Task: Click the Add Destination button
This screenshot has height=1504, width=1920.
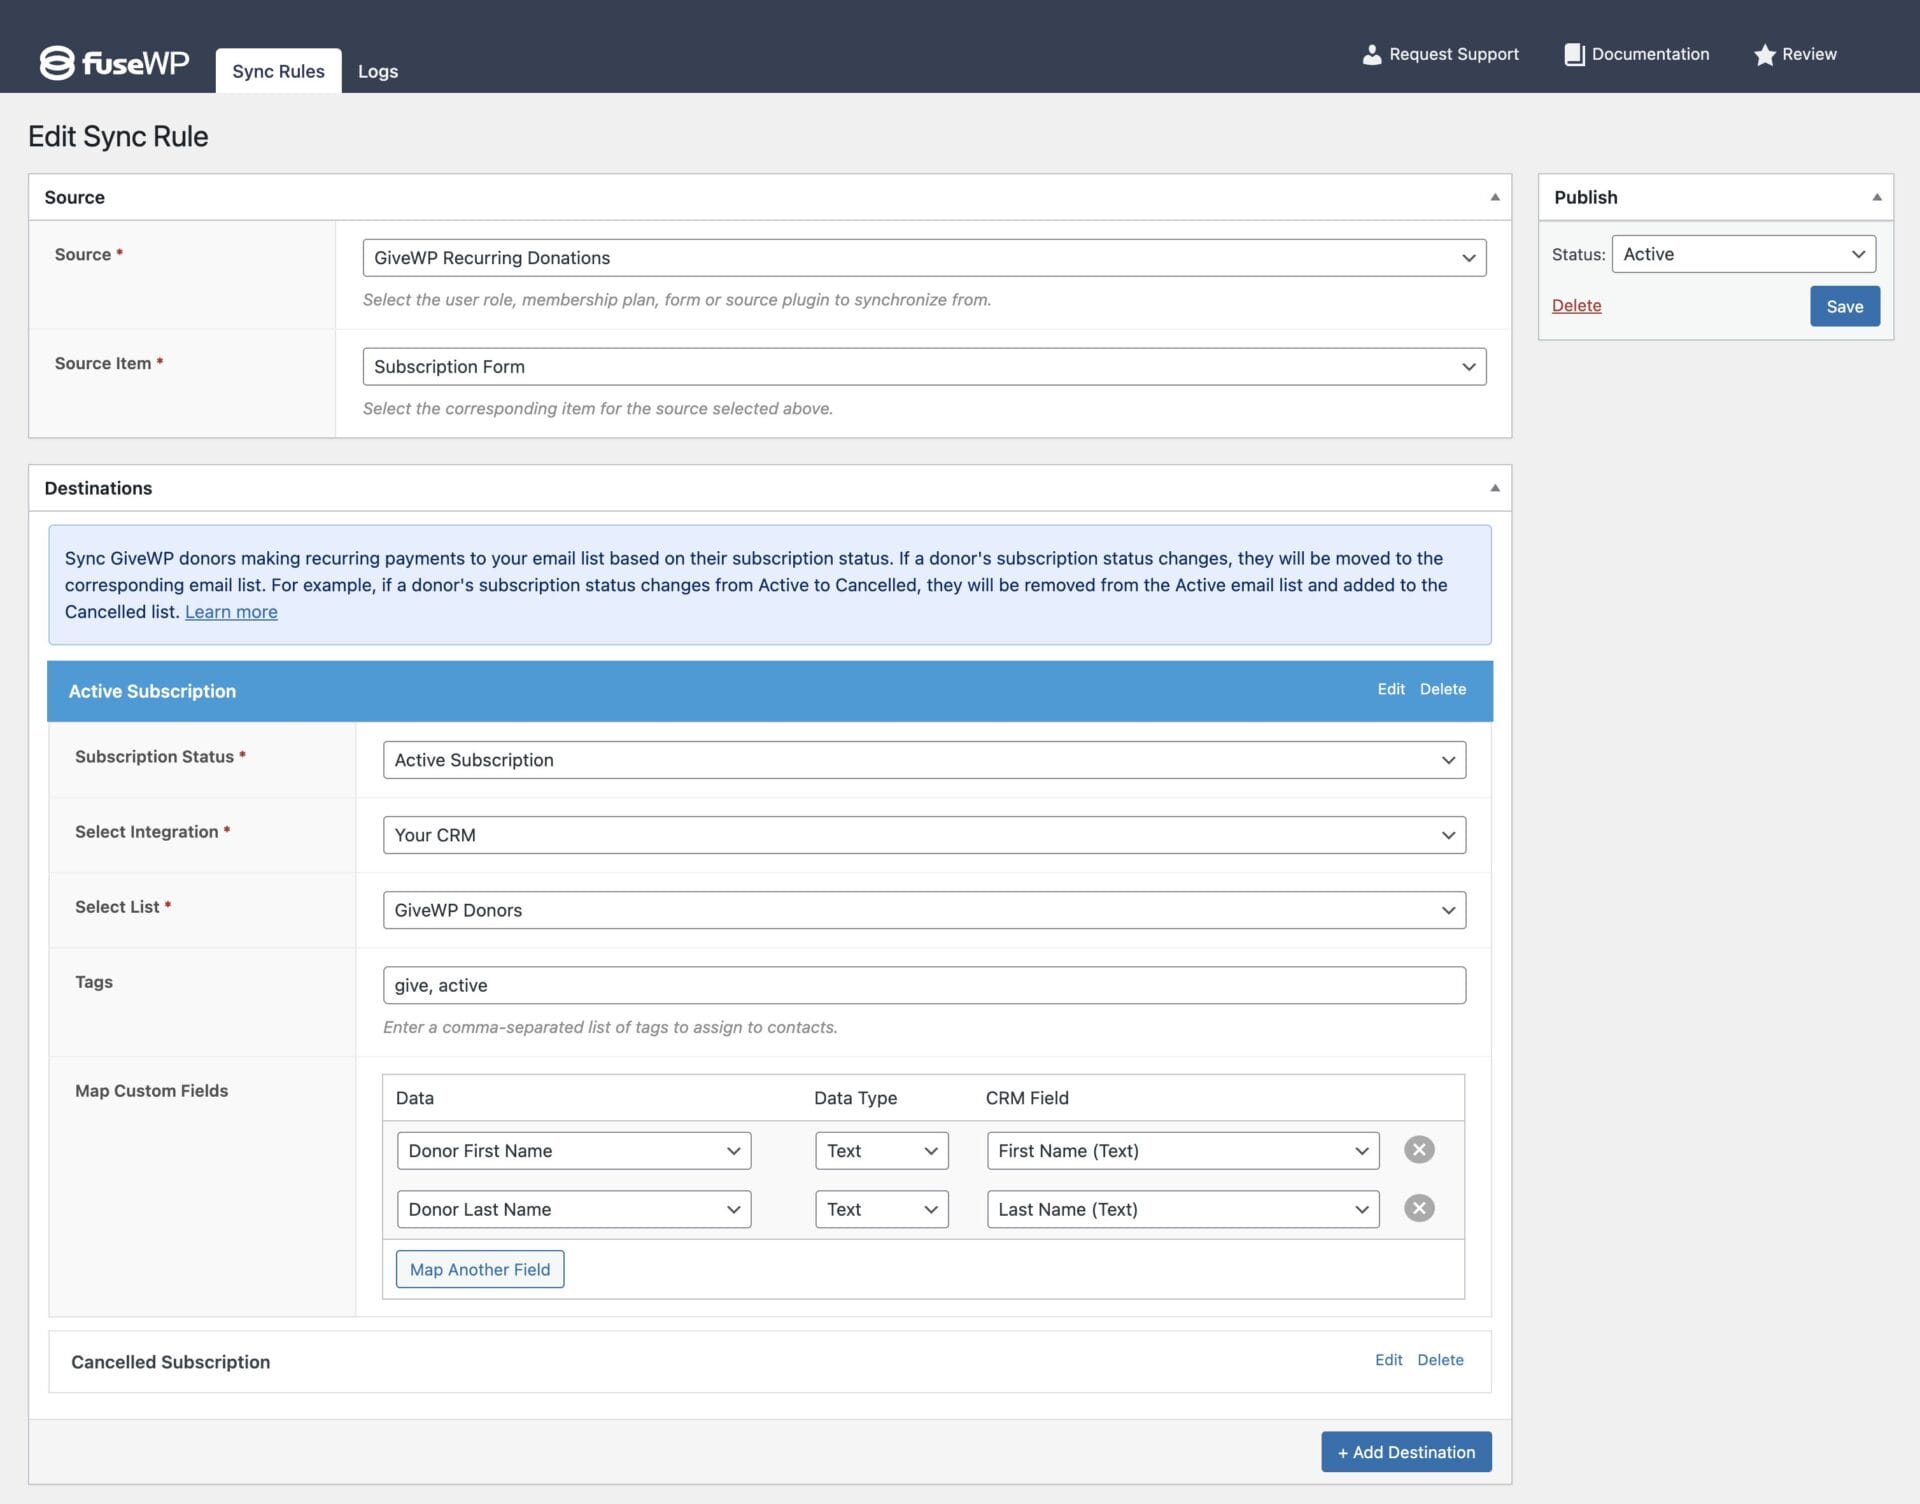Action: 1405,1452
